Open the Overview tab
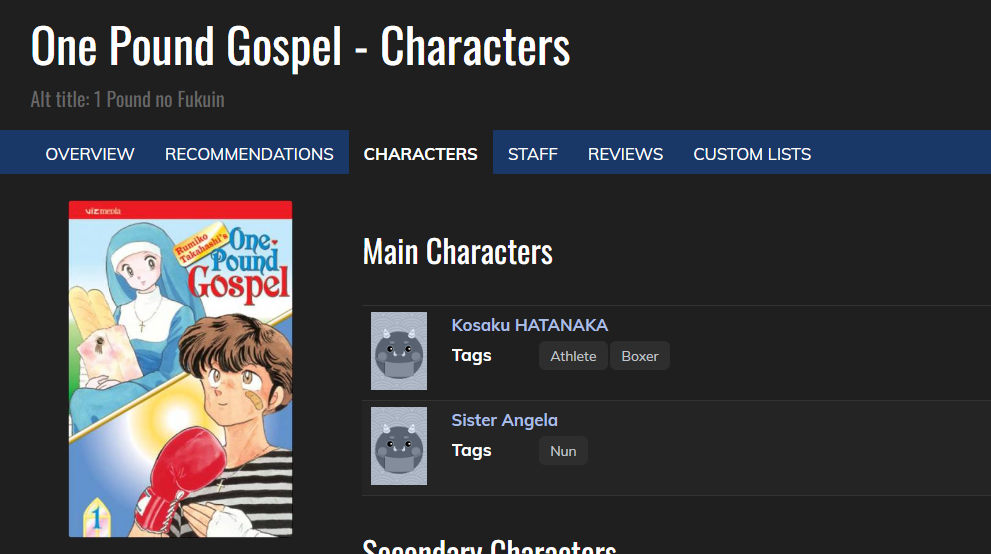 click(90, 154)
